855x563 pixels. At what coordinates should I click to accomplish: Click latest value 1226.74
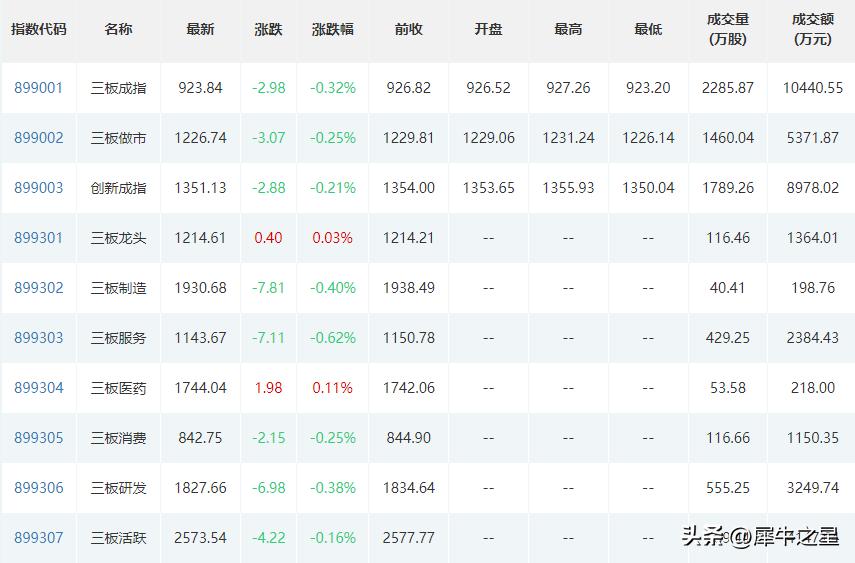(x=200, y=137)
